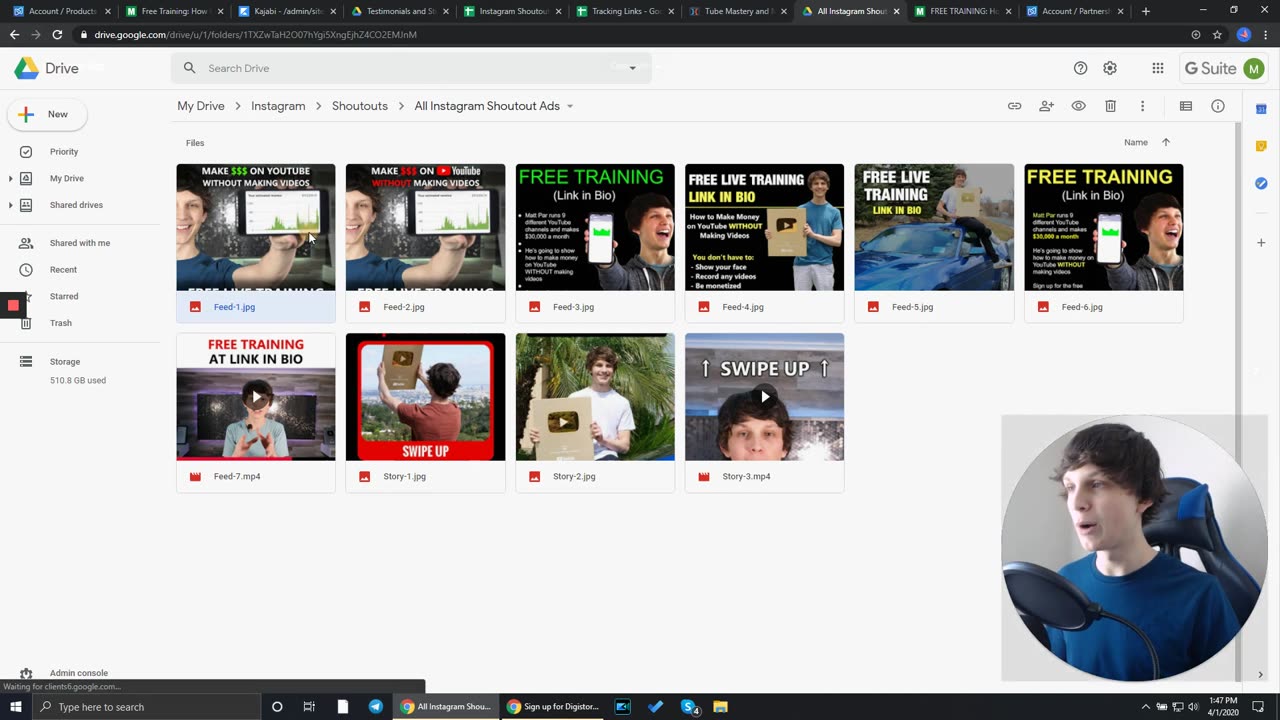Select the Feed-1.jpg thumbnail

point(256,227)
